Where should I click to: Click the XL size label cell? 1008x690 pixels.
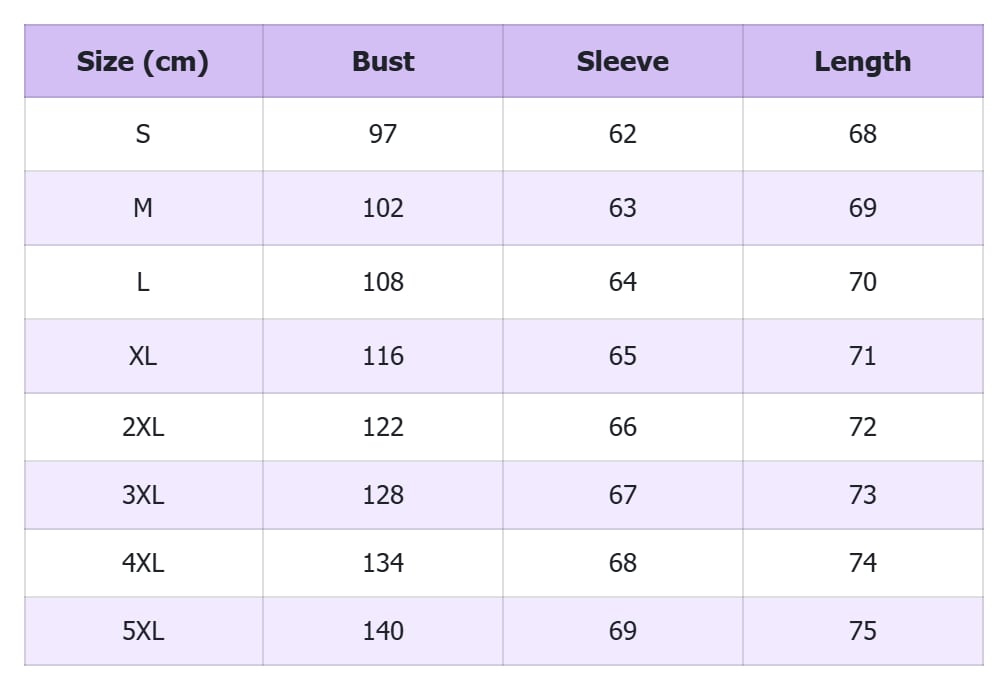(143, 356)
